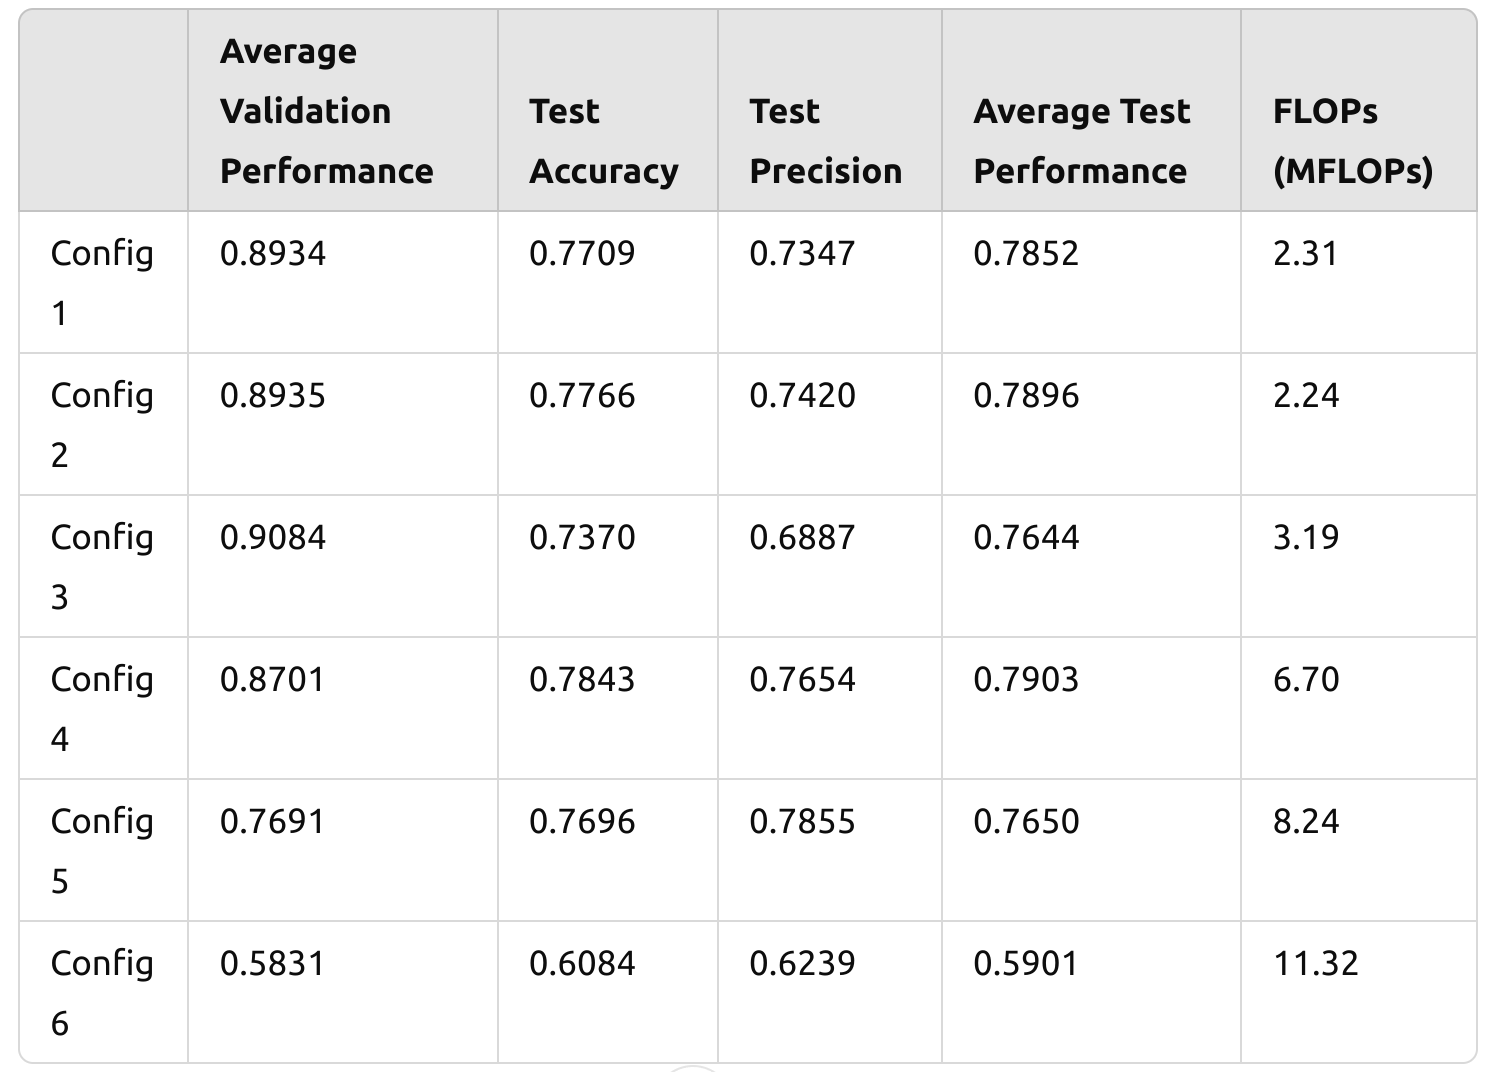Click the Average Validation Performance column header
The image size is (1494, 1072).
(326, 111)
